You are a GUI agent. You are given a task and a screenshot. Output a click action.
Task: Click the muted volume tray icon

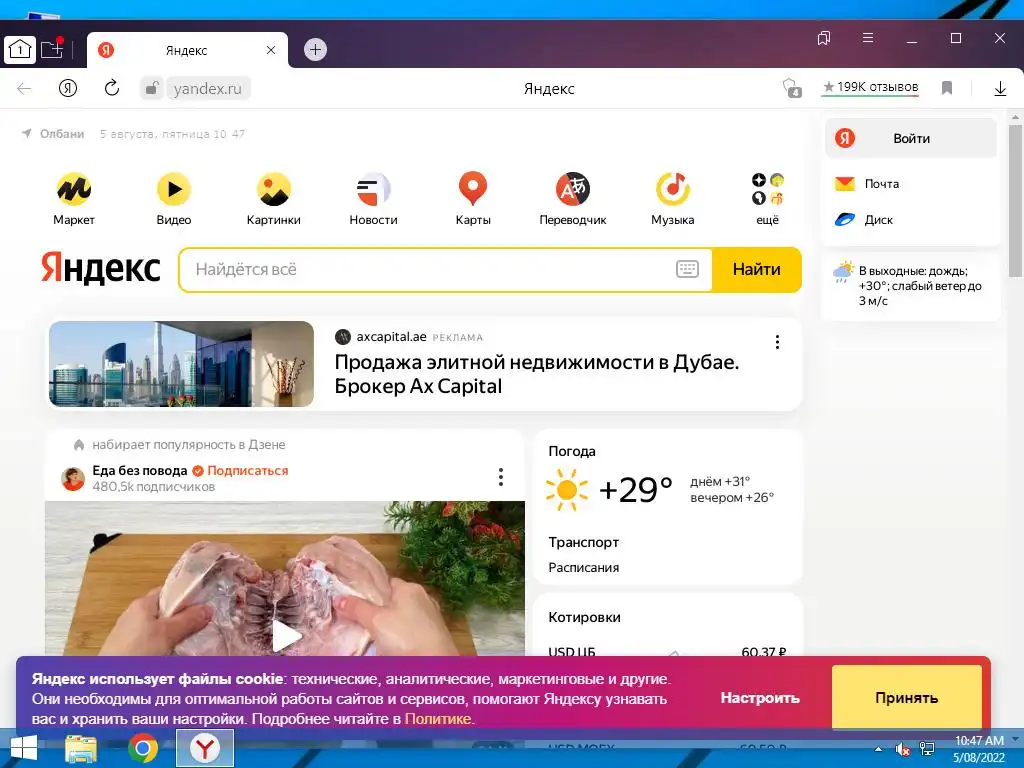coord(903,749)
